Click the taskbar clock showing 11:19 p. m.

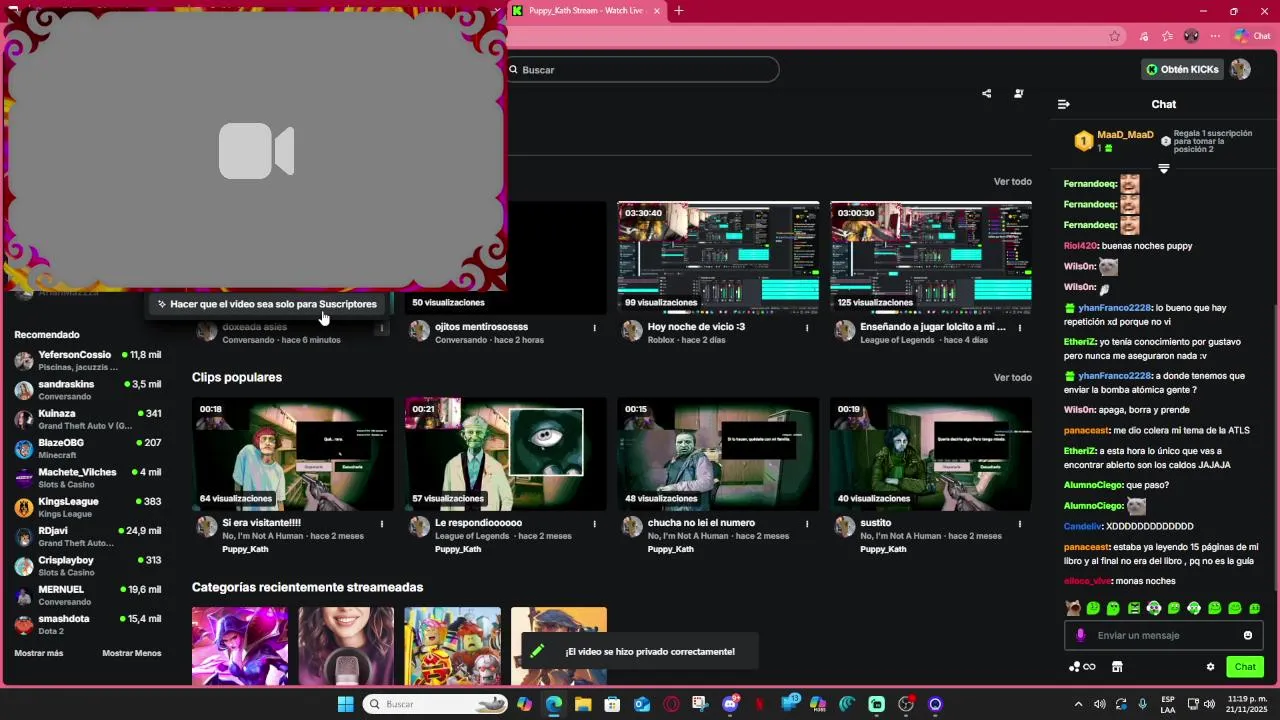point(1246,704)
